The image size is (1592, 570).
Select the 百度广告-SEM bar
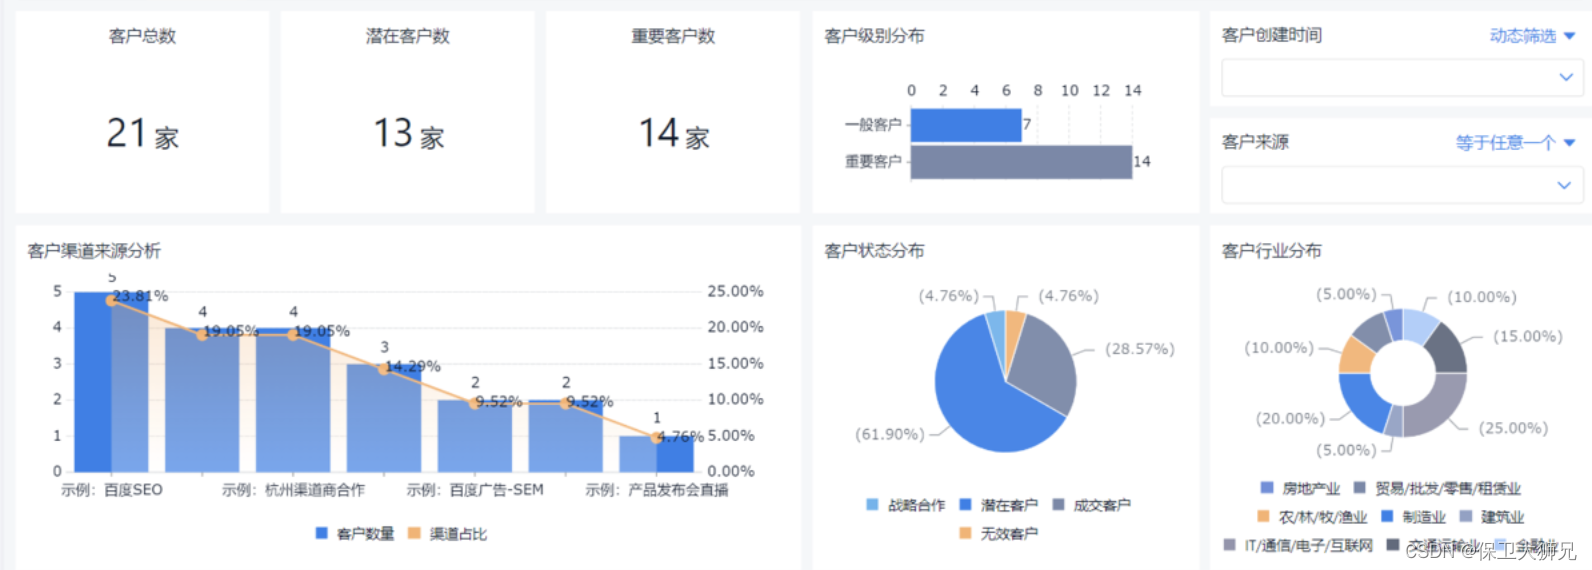click(x=475, y=436)
